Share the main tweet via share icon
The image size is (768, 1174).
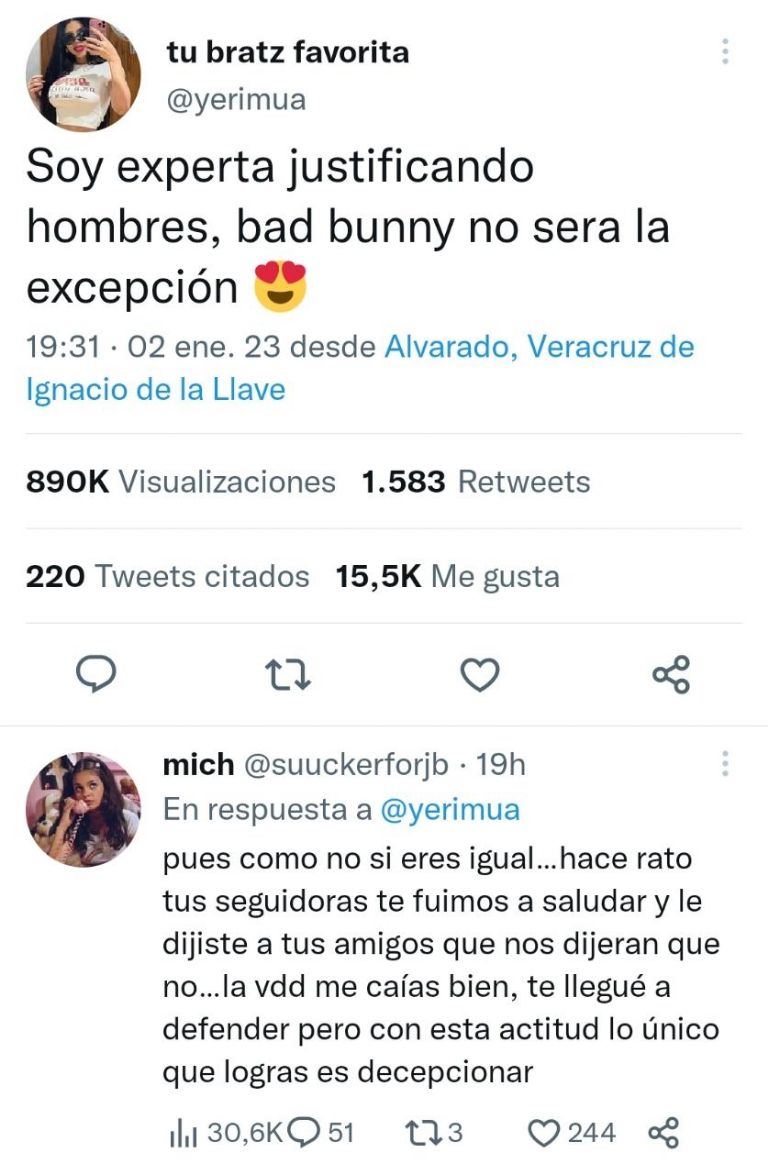point(671,674)
